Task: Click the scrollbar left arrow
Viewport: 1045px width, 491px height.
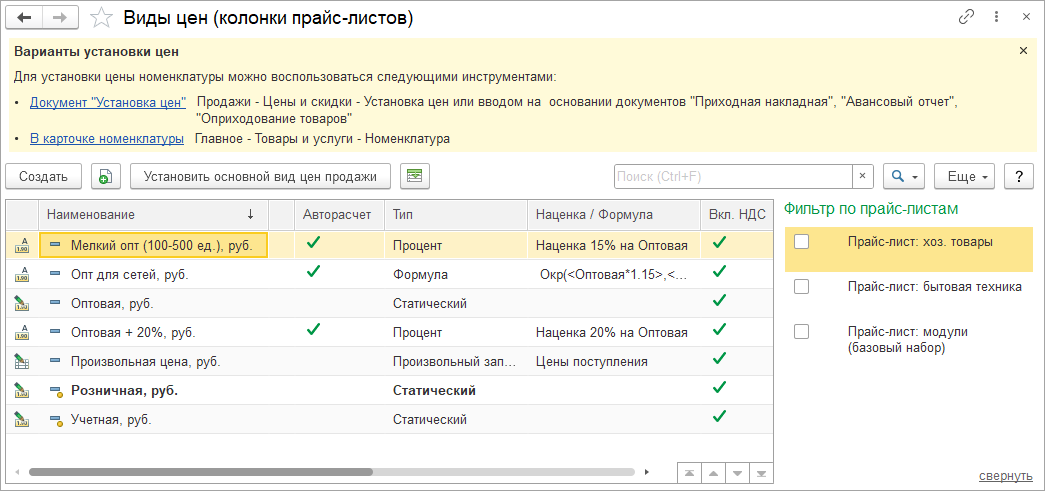Action: [15, 472]
